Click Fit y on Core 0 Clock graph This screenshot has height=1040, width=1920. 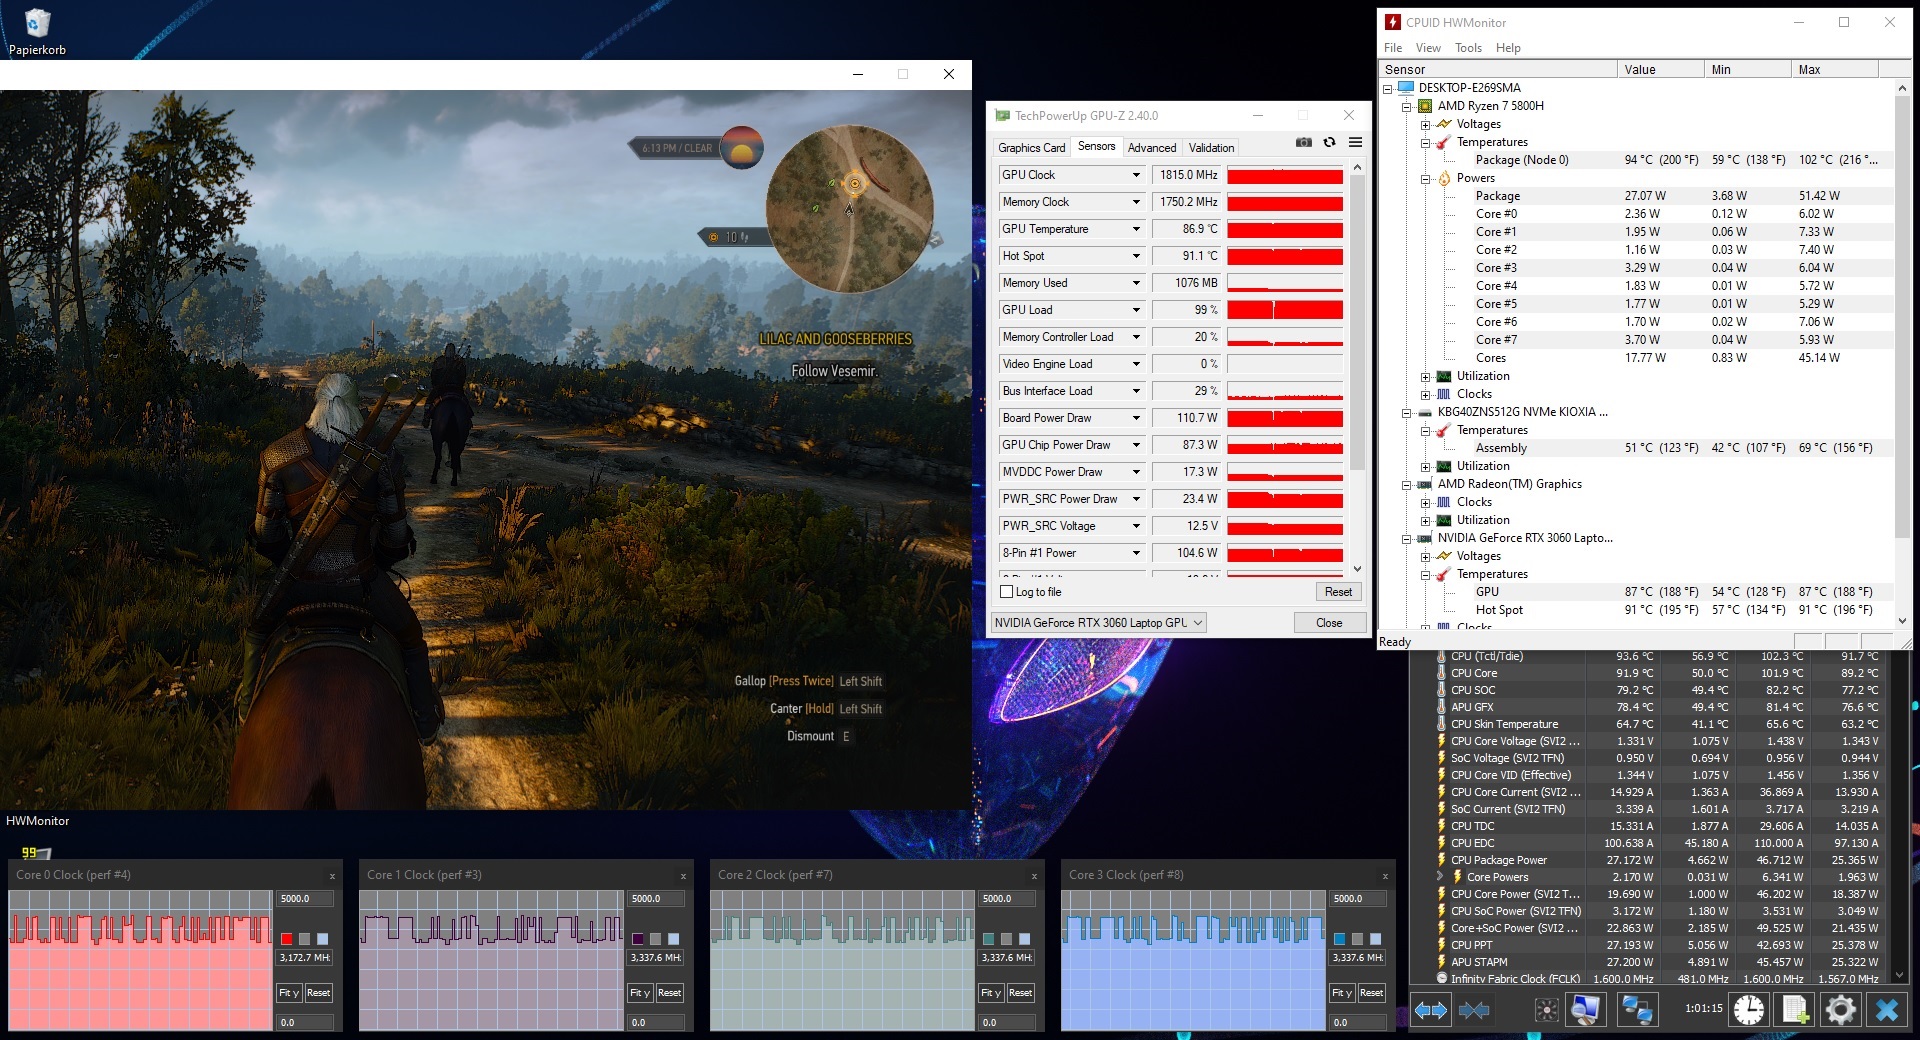click(x=288, y=993)
